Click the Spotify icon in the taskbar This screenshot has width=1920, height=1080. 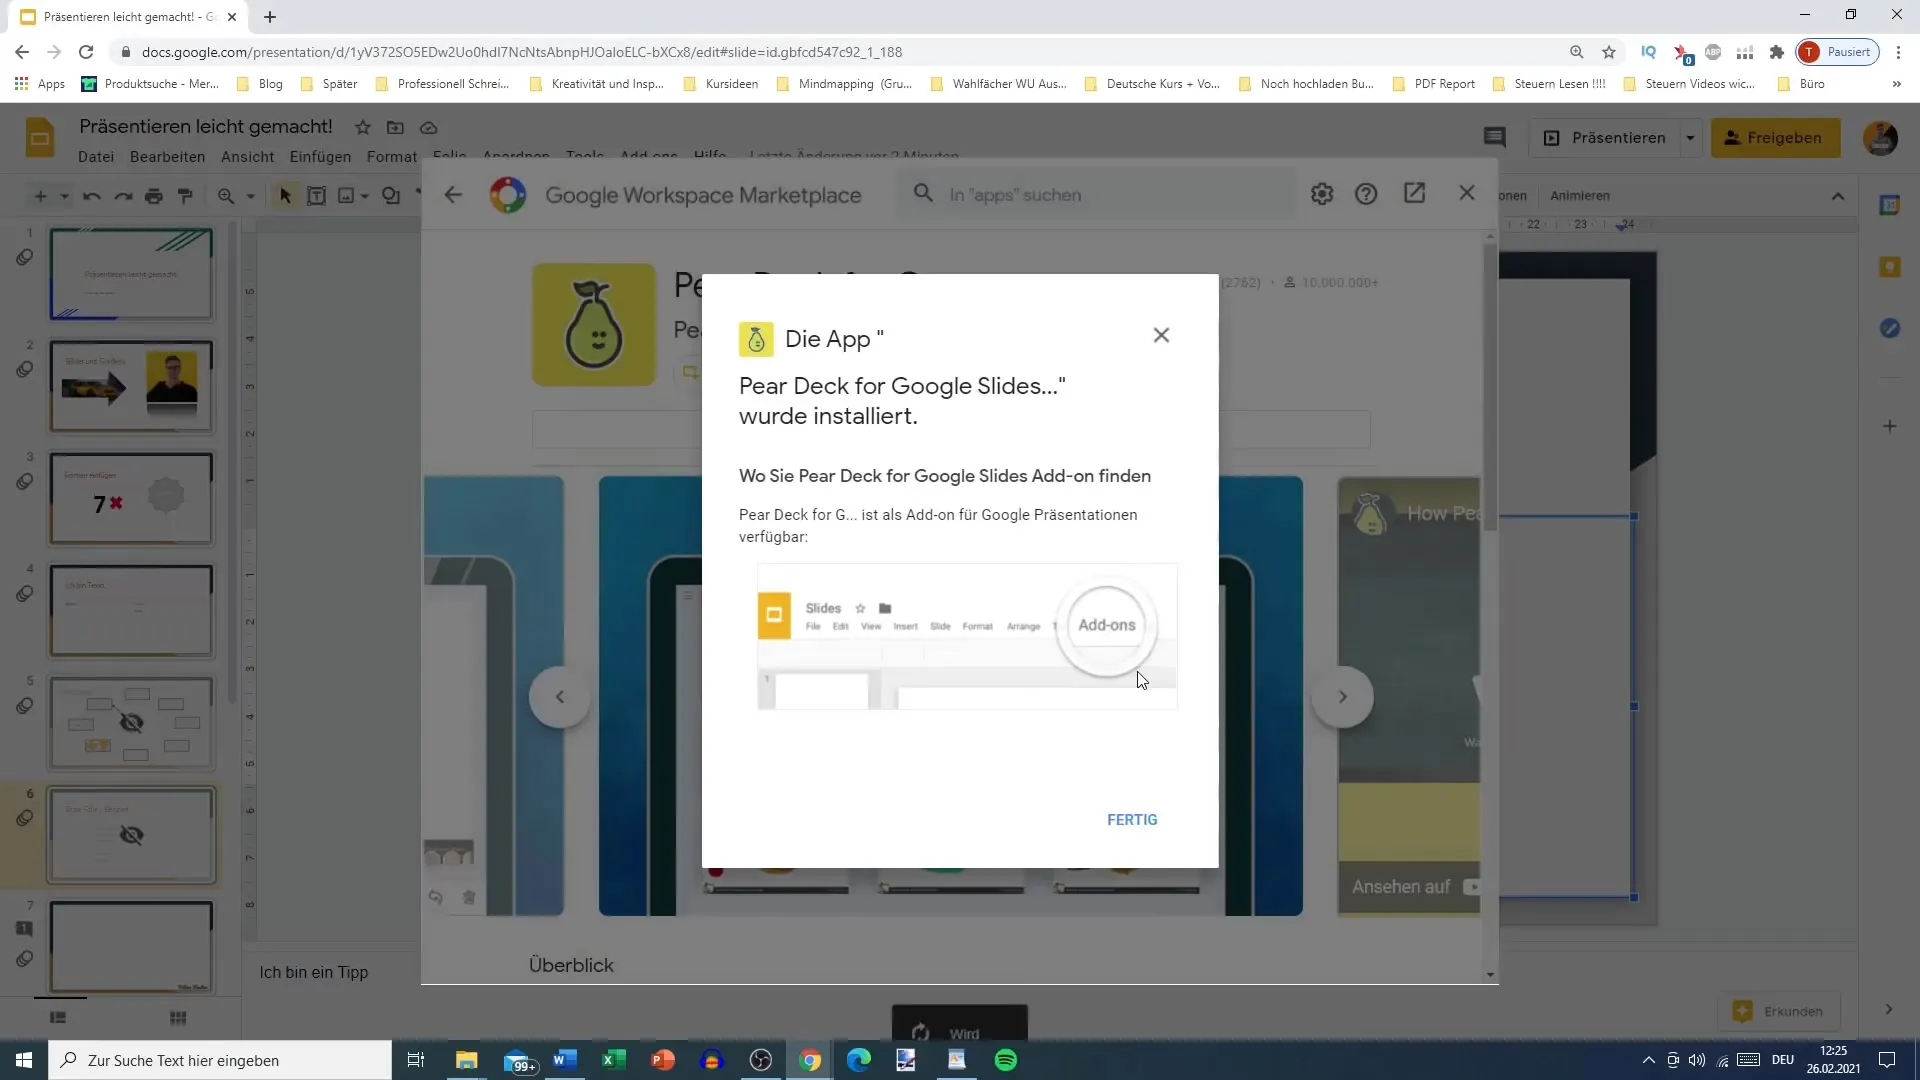click(x=1005, y=1060)
